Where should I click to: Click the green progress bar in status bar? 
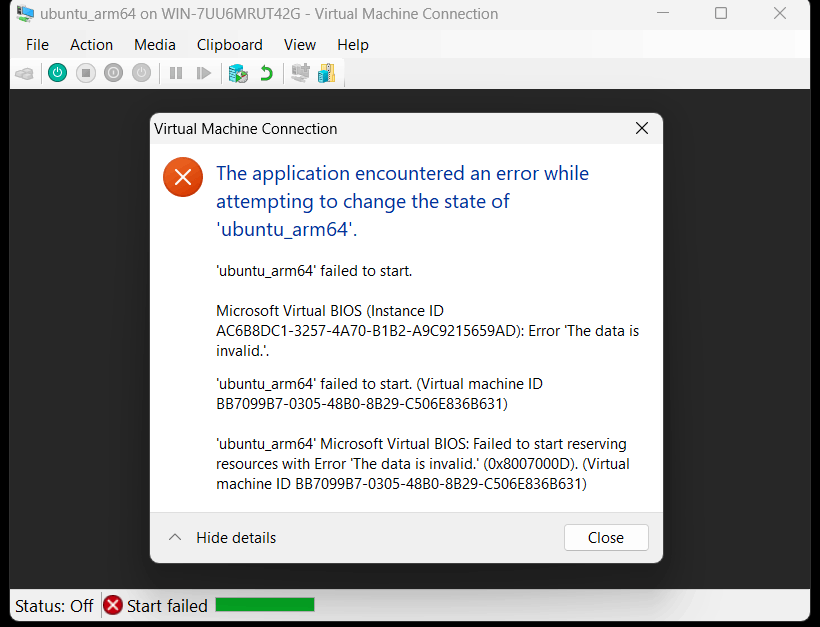tap(265, 605)
